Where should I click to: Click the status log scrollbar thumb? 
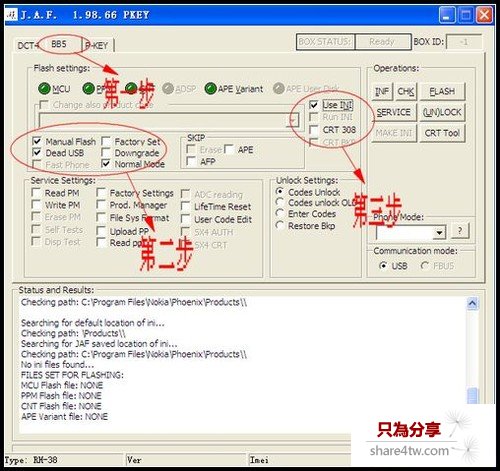coord(472,396)
